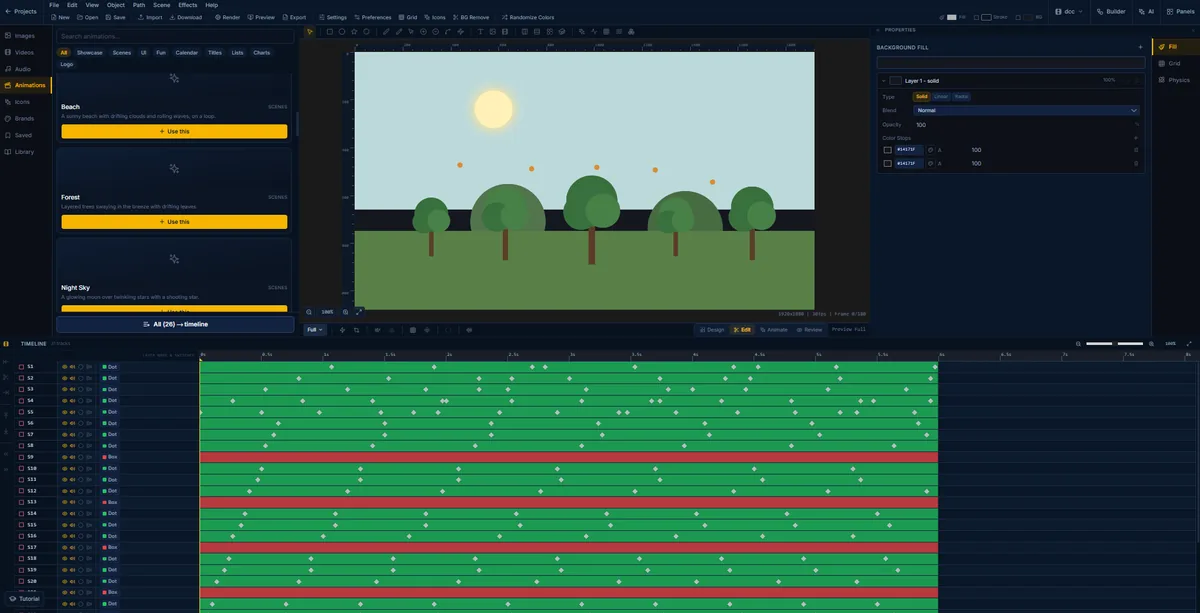Screen dimensions: 1200x613
Task: Open the Tutorial button
Action: coord(25,599)
